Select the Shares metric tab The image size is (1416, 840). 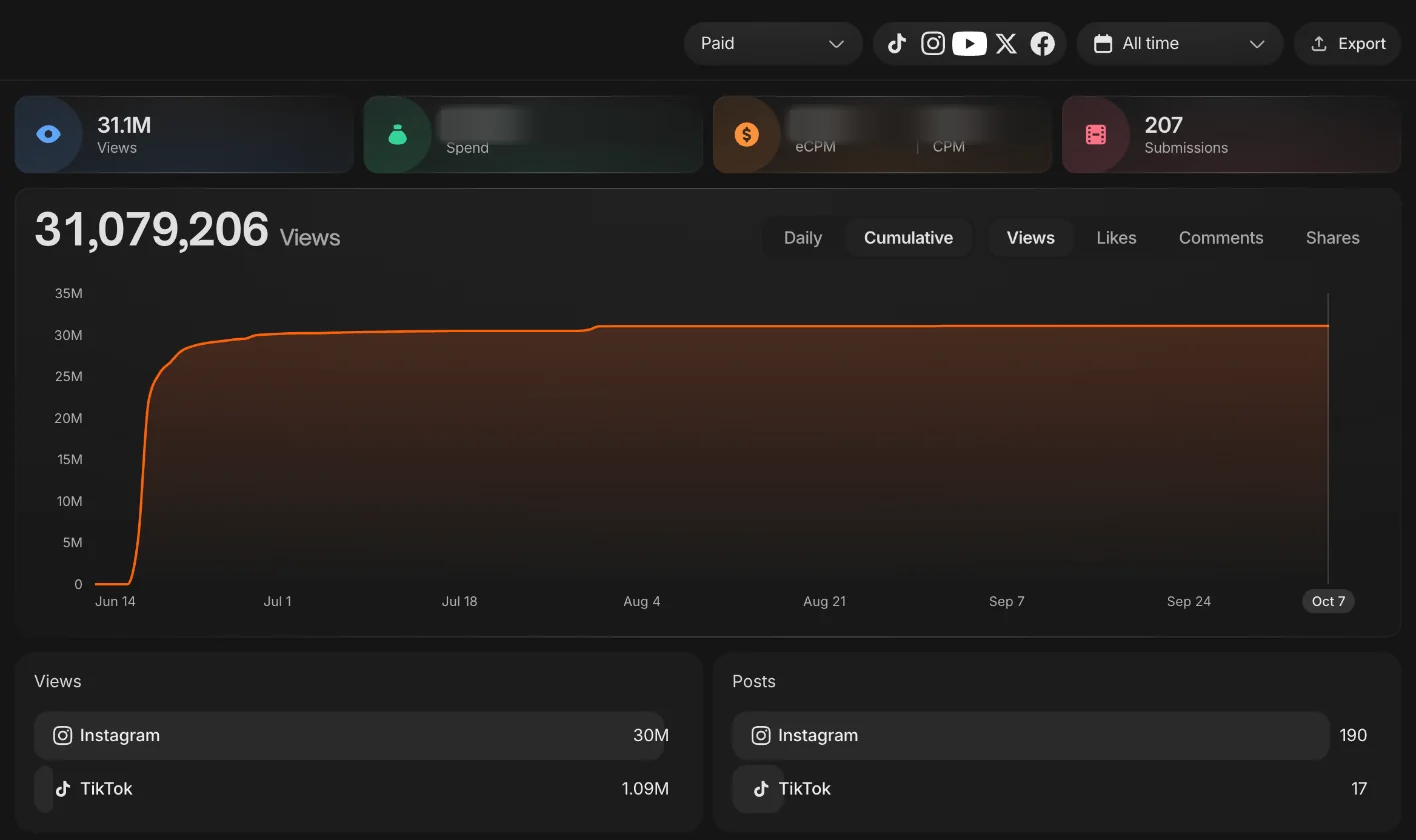1333,238
